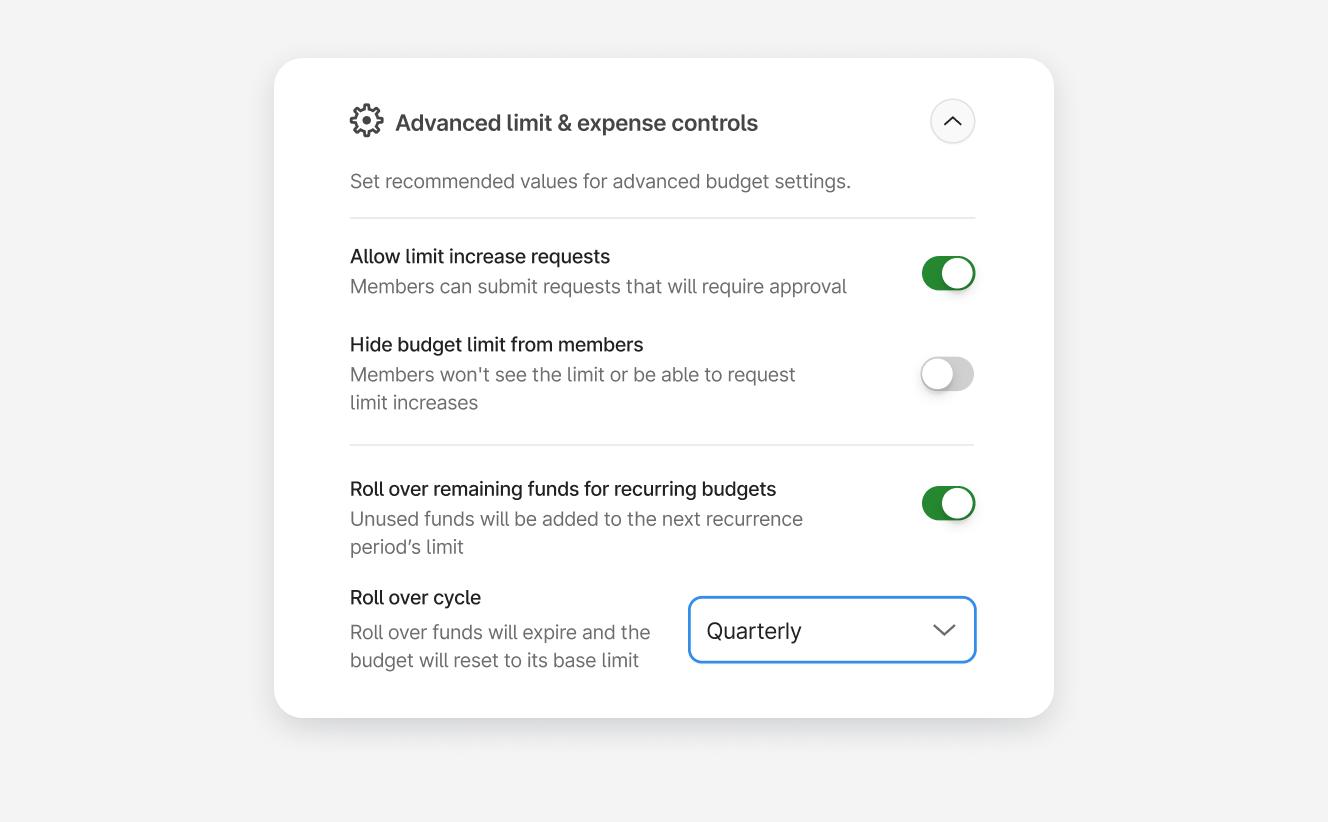
Task: Click the gear icon beside the Advanced heading
Action: tap(367, 121)
